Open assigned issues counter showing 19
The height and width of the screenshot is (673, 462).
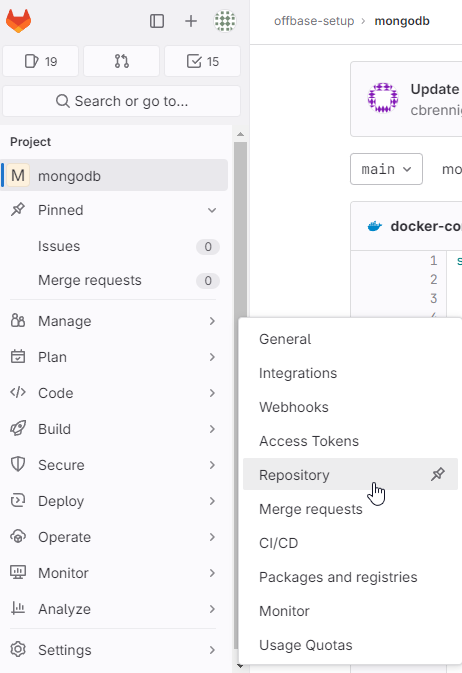pos(41,61)
